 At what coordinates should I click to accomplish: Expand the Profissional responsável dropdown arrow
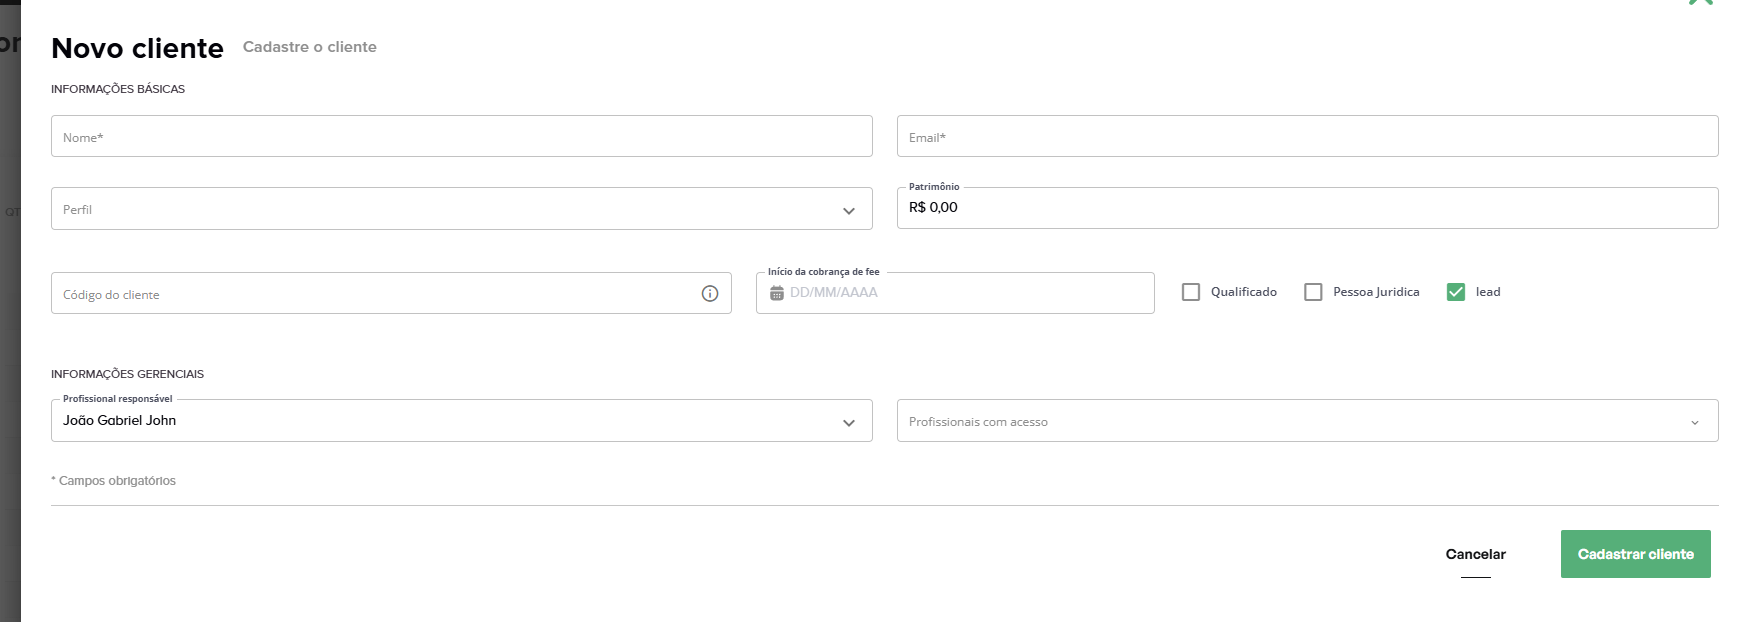[x=849, y=423]
